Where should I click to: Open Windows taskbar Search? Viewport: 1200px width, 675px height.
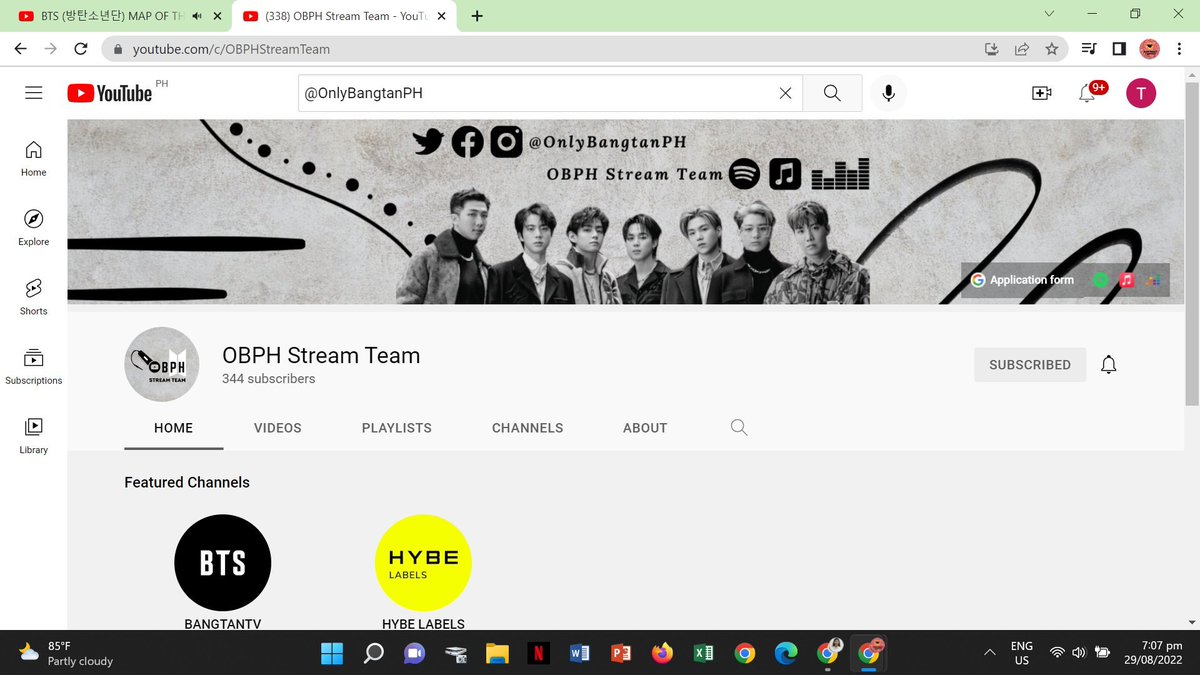pyautogui.click(x=373, y=653)
